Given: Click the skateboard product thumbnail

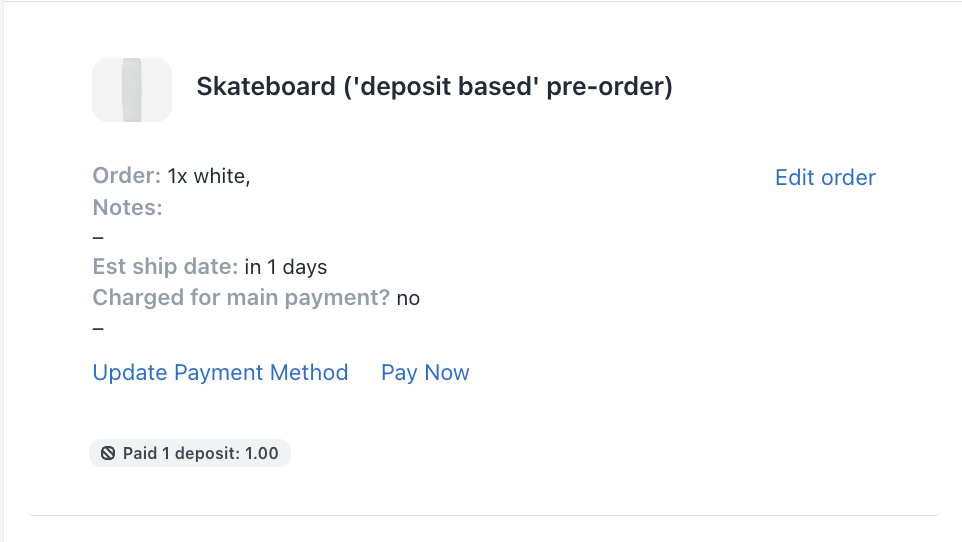Looking at the screenshot, I should pyautogui.click(x=131, y=90).
